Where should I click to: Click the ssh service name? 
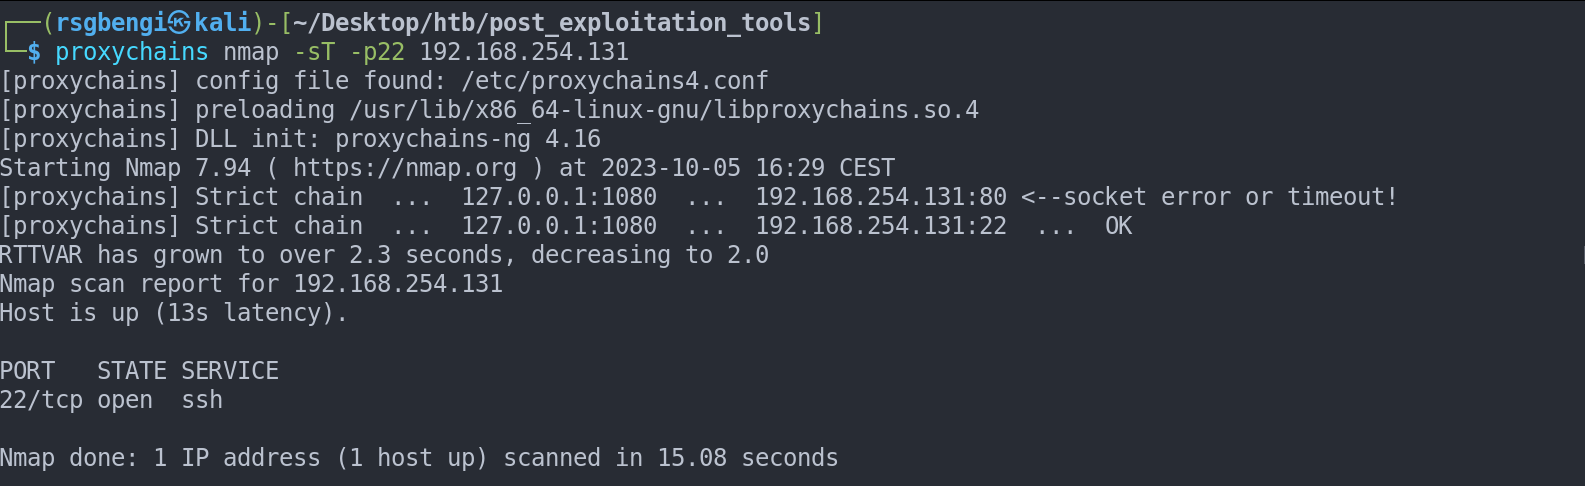(202, 400)
